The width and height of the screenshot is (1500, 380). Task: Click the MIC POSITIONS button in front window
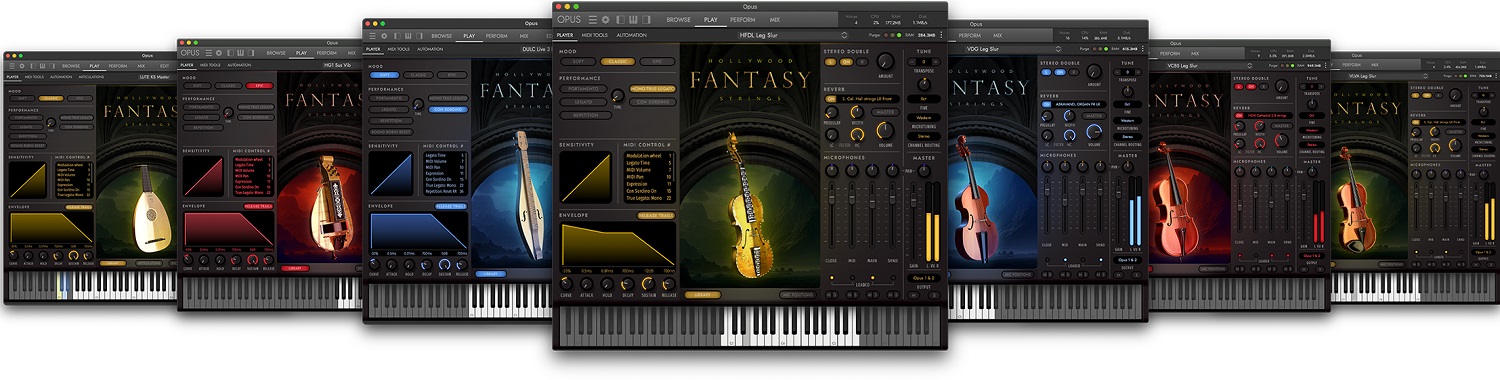(797, 295)
